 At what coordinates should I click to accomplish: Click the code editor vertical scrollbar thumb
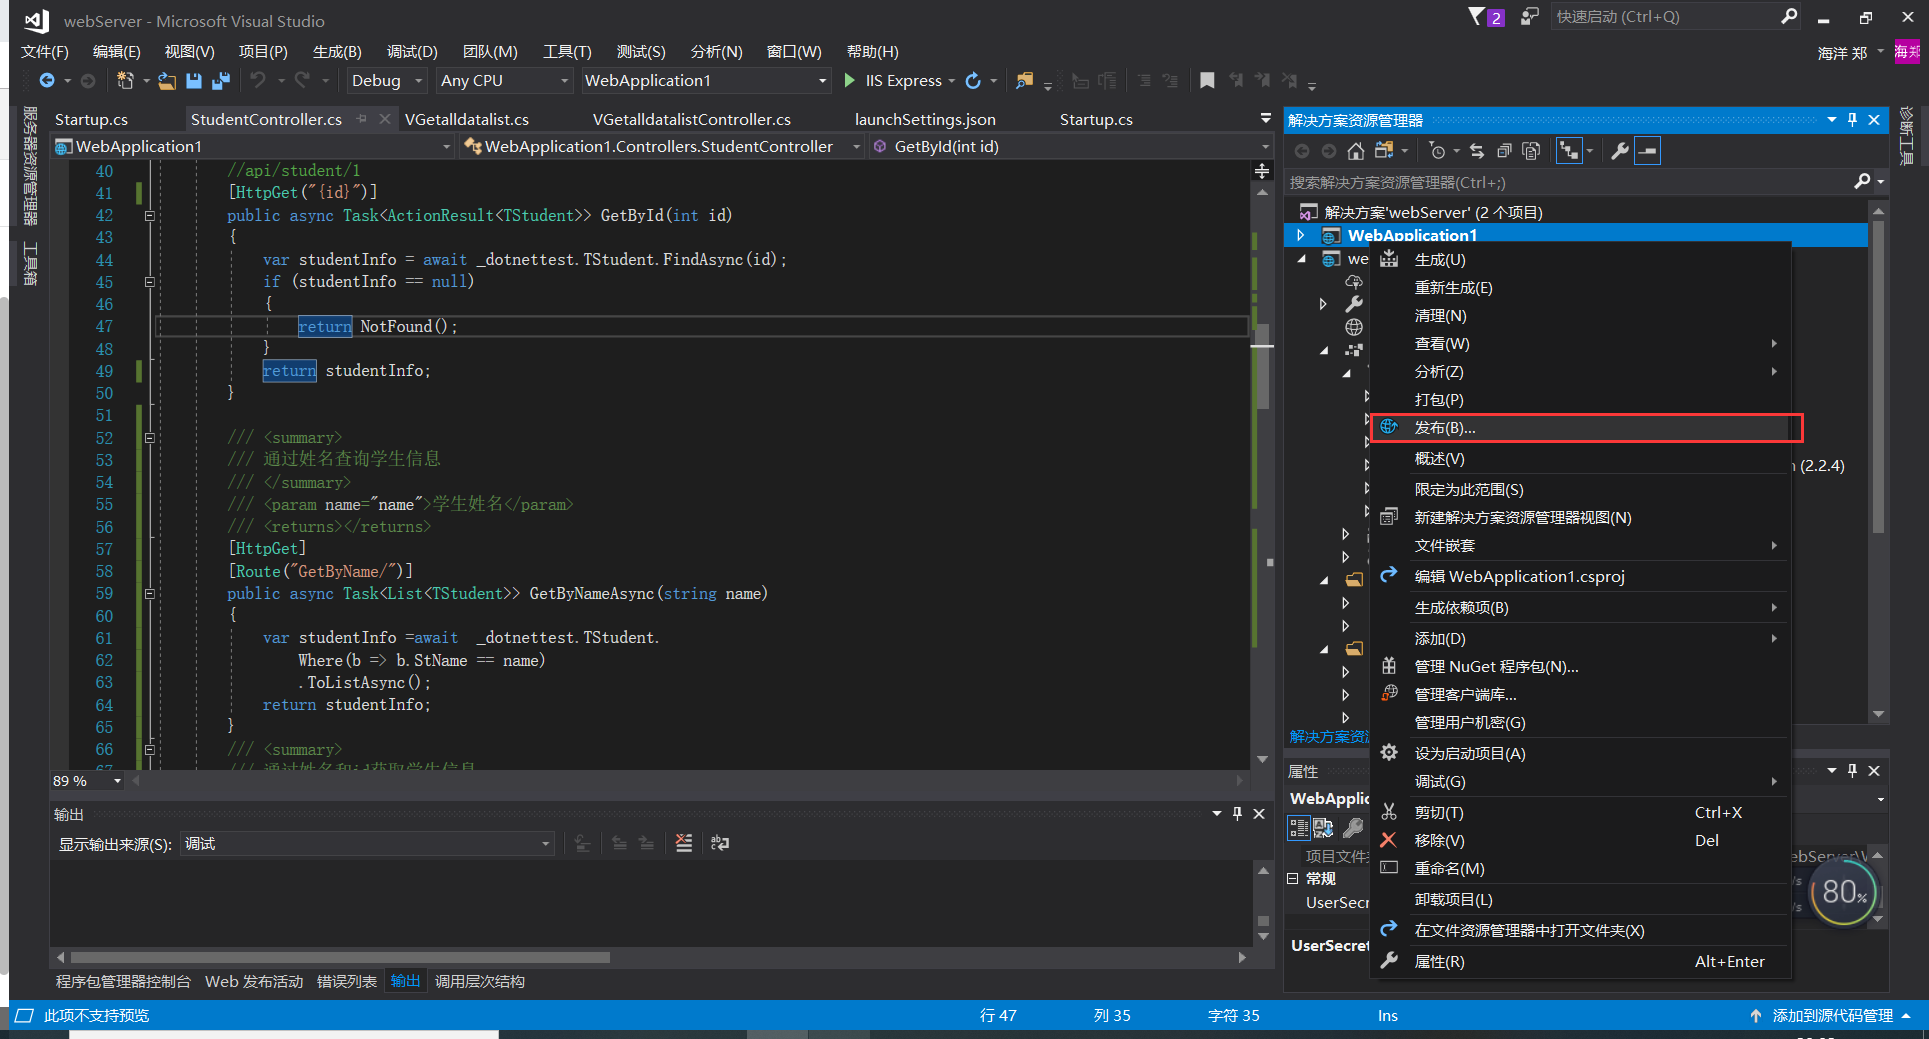tap(1262, 368)
